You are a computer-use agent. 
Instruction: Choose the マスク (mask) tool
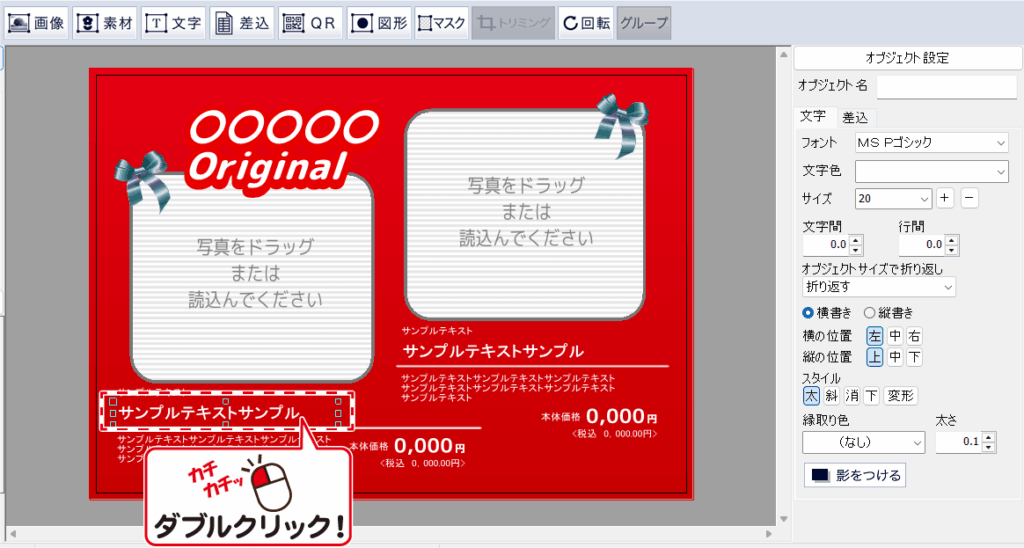tap(441, 23)
